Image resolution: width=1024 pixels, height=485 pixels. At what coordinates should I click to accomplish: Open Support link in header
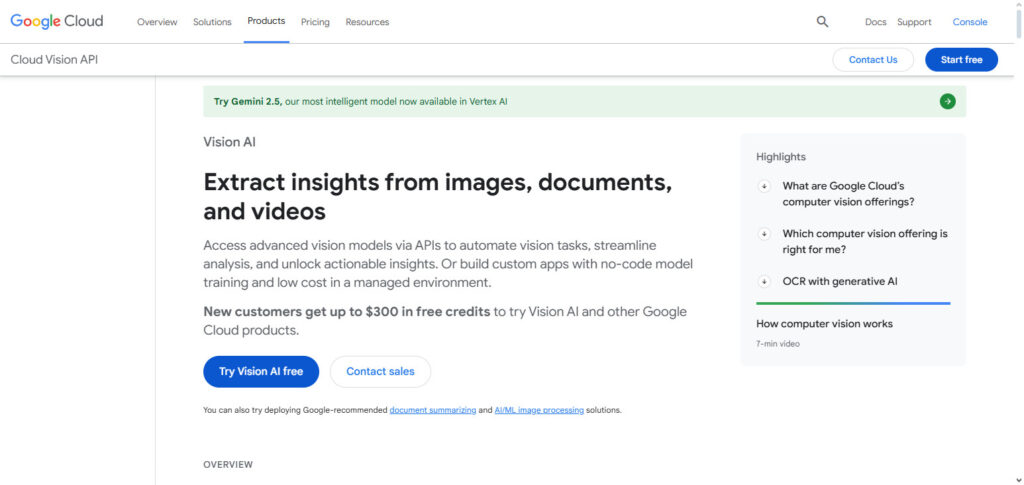coord(914,22)
